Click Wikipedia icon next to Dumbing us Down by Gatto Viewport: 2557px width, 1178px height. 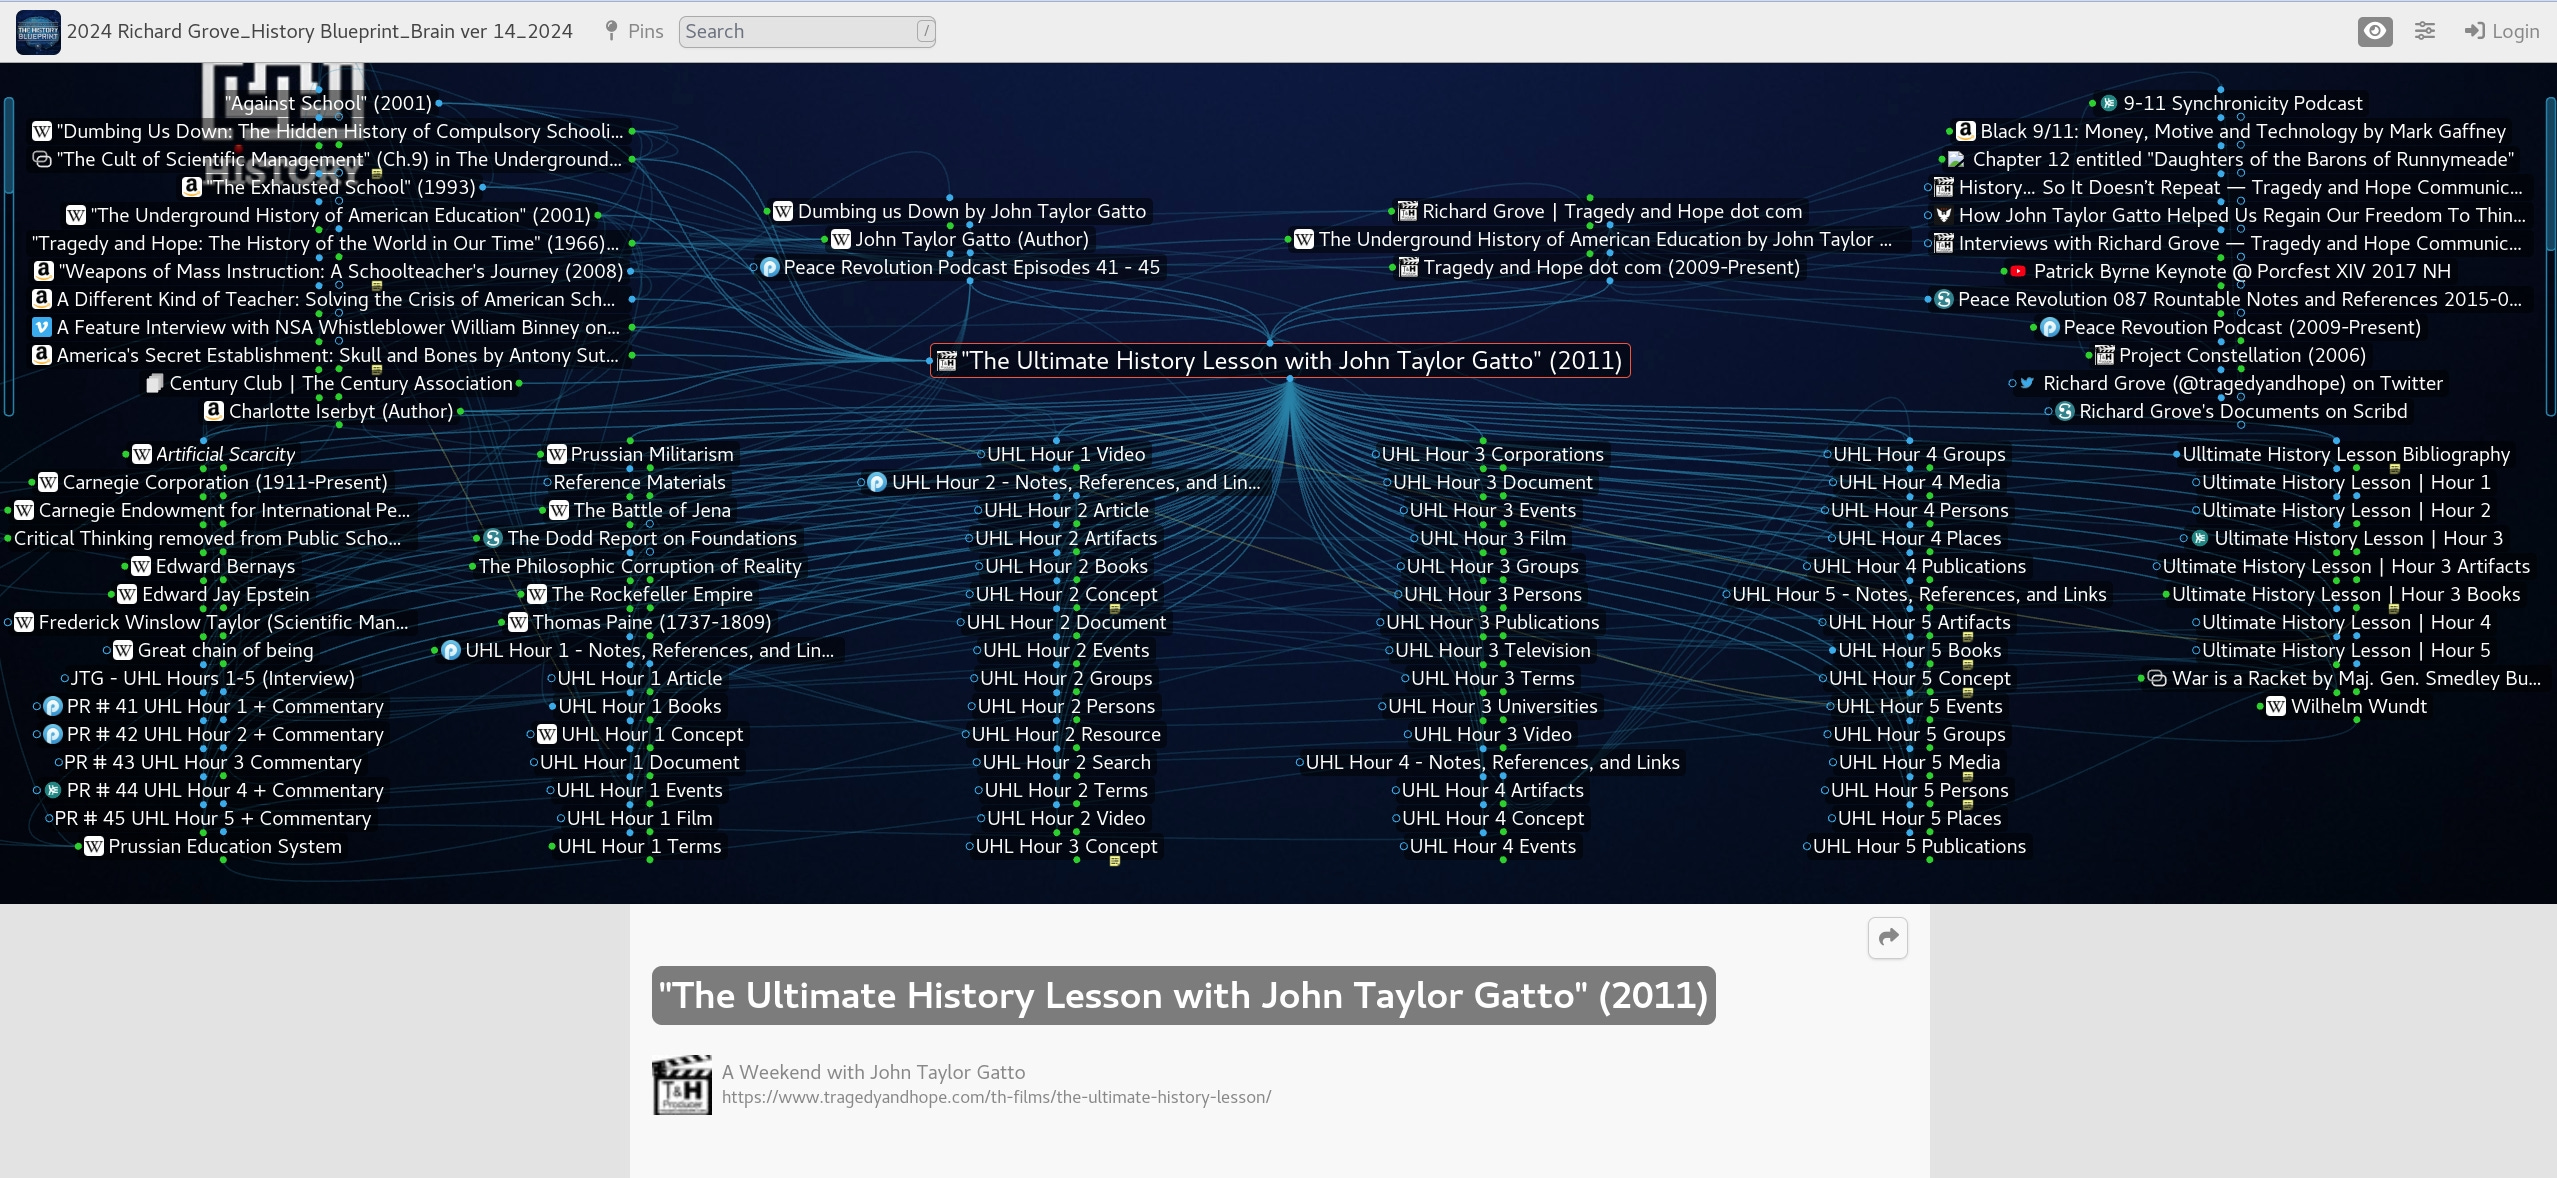(783, 211)
